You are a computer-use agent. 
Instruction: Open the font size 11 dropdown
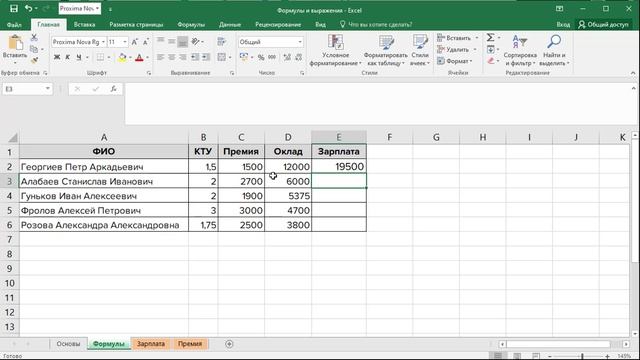(125, 42)
